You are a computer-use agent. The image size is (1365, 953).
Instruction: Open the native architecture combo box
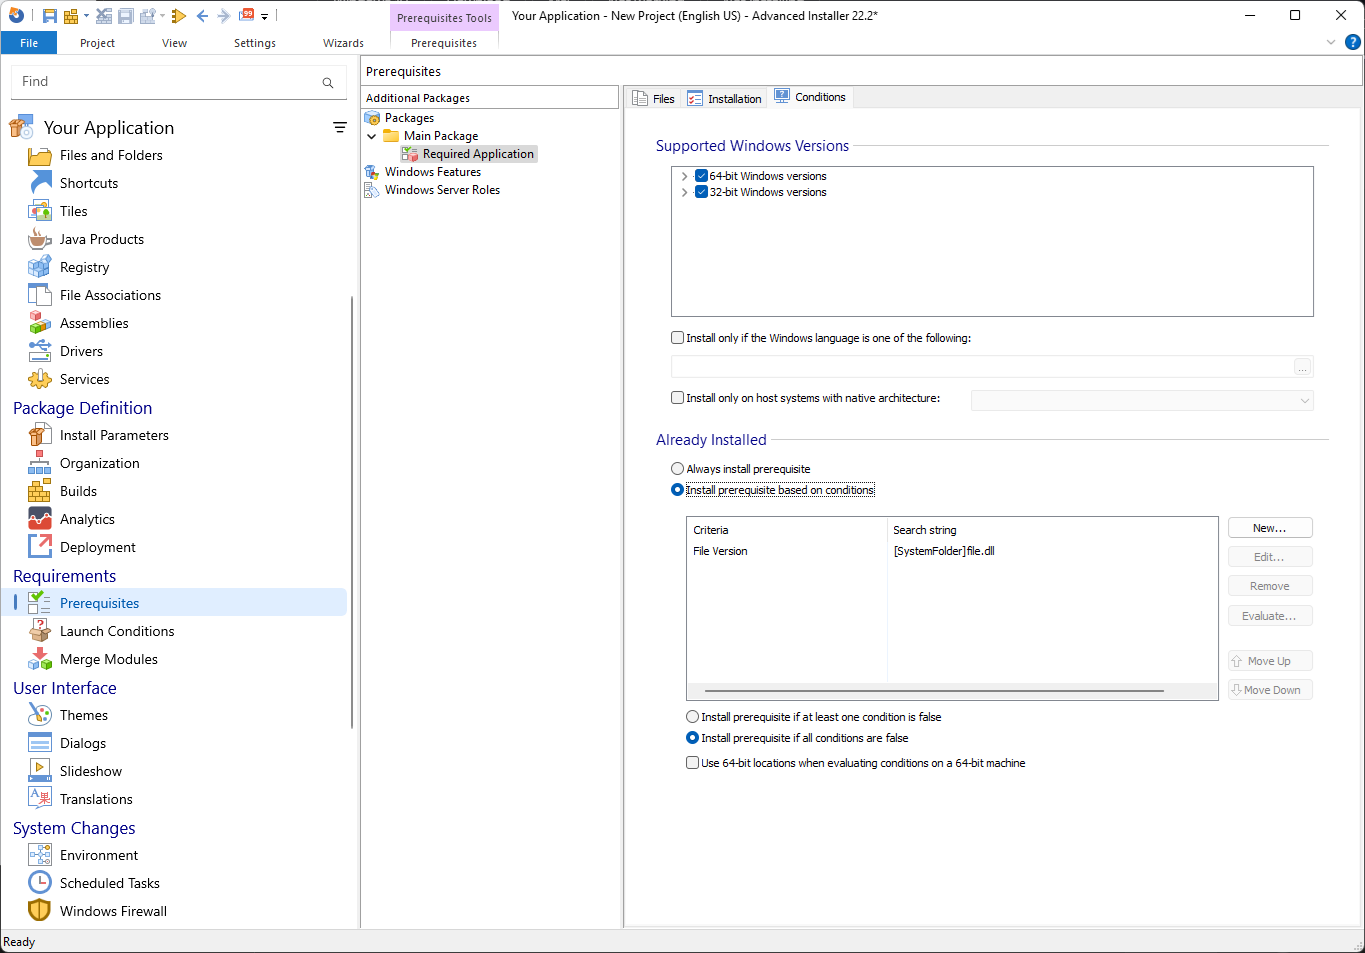point(1142,400)
